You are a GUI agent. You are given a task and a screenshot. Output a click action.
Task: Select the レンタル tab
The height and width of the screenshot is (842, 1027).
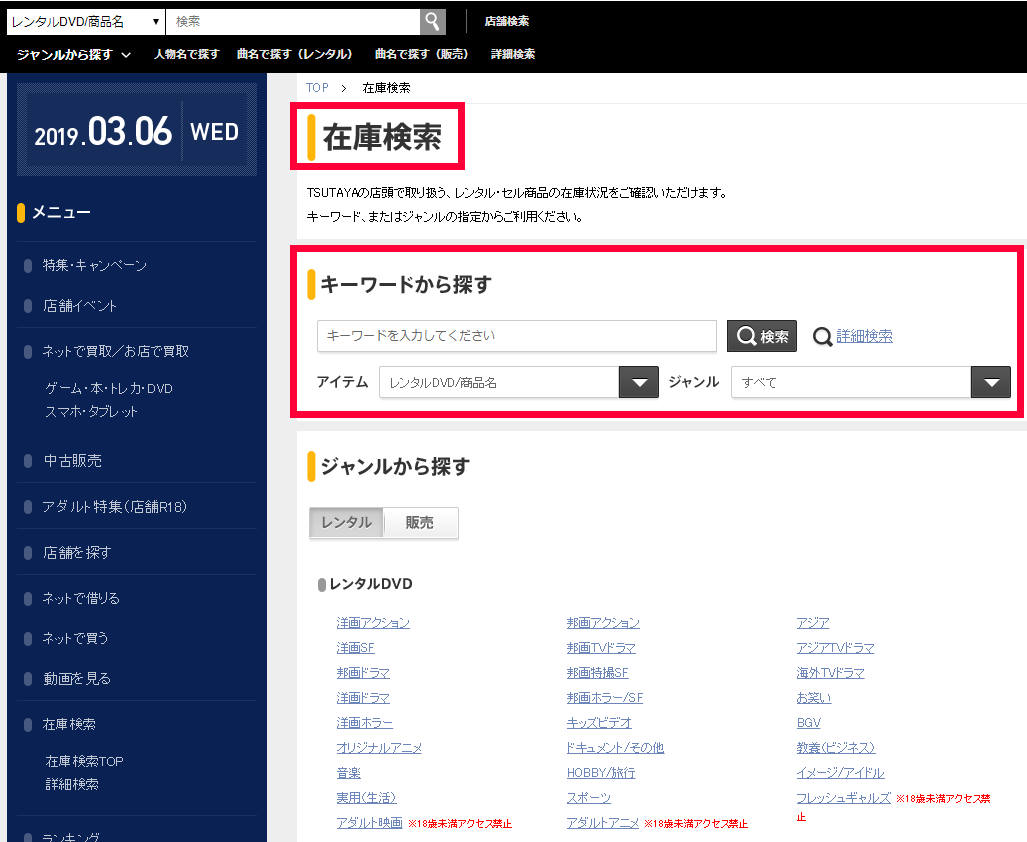pyautogui.click(x=347, y=522)
